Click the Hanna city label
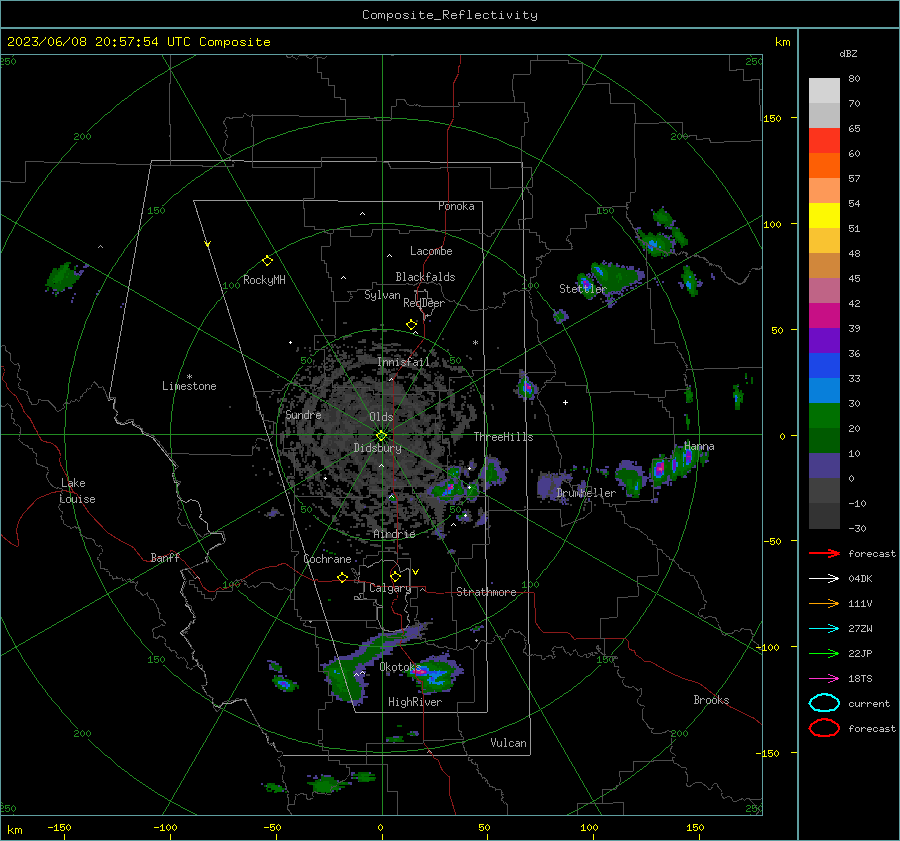The image size is (900, 841). [699, 446]
